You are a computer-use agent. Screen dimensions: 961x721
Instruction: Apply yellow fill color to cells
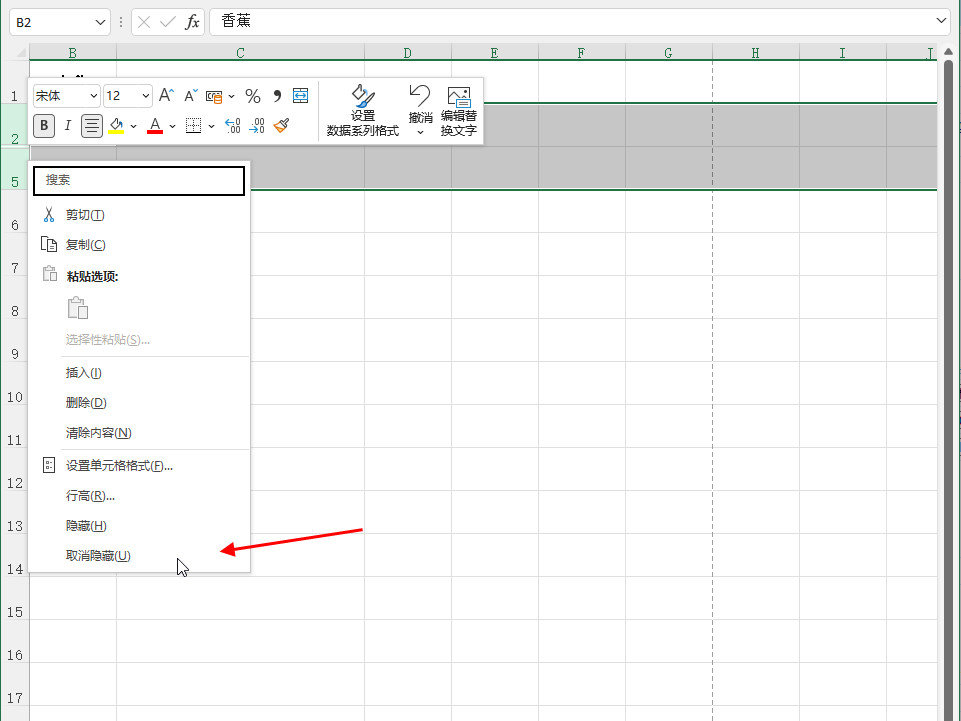click(x=116, y=126)
